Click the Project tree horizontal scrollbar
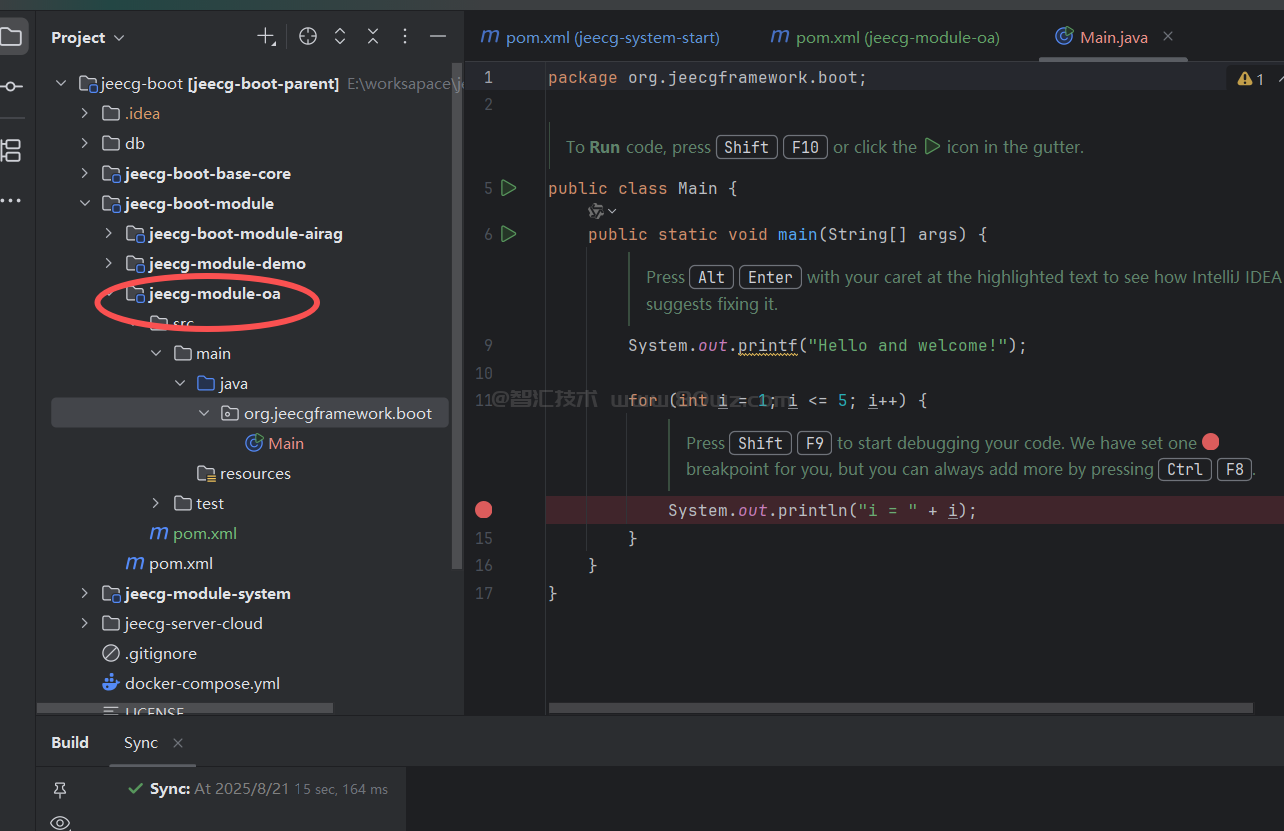Viewport: 1284px width, 831px height. [x=185, y=708]
